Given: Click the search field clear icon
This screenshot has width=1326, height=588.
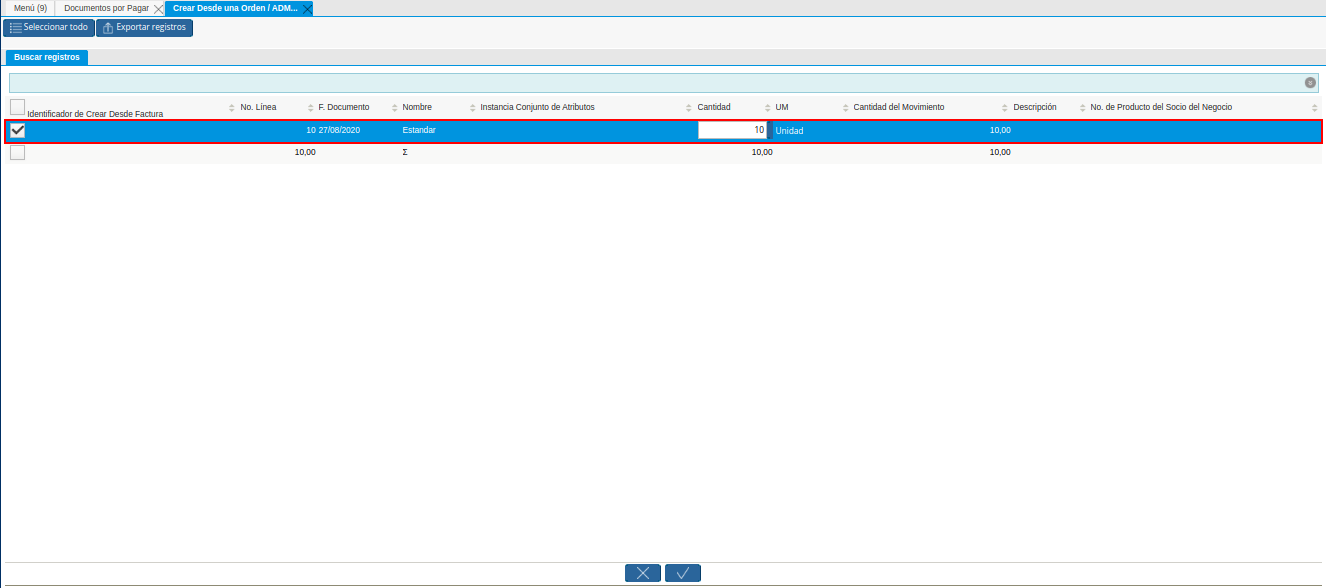Looking at the screenshot, I should (1310, 83).
